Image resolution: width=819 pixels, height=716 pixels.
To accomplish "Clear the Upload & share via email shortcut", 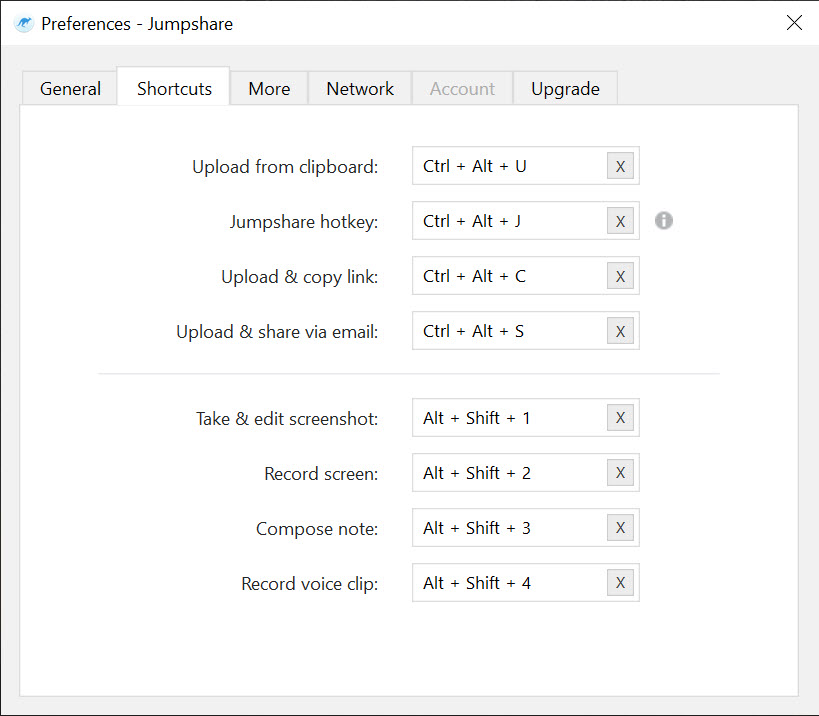I will [620, 331].
